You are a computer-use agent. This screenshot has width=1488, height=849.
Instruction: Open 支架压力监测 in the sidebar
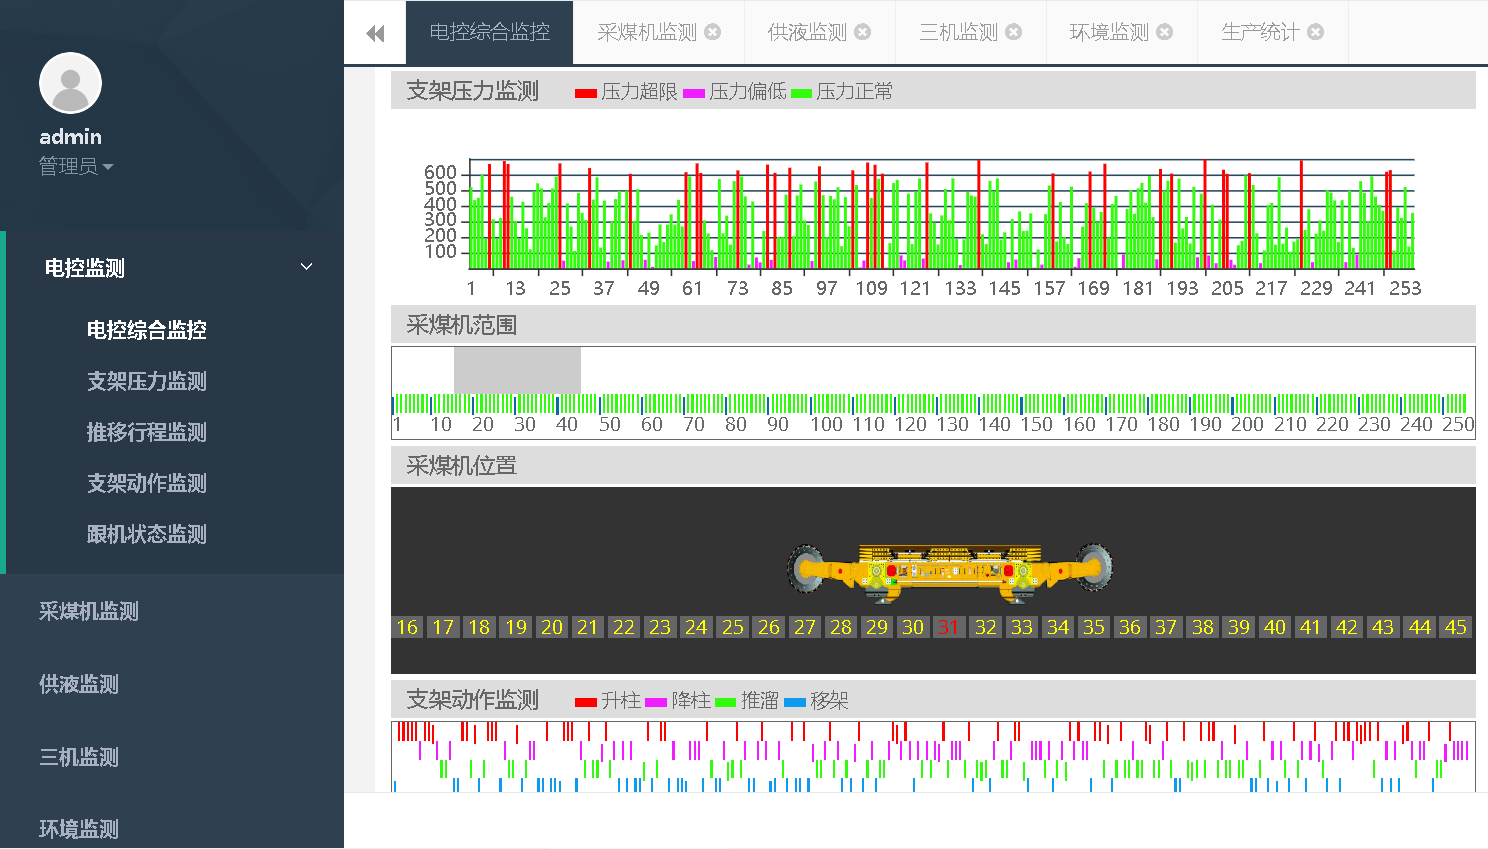[x=147, y=381]
